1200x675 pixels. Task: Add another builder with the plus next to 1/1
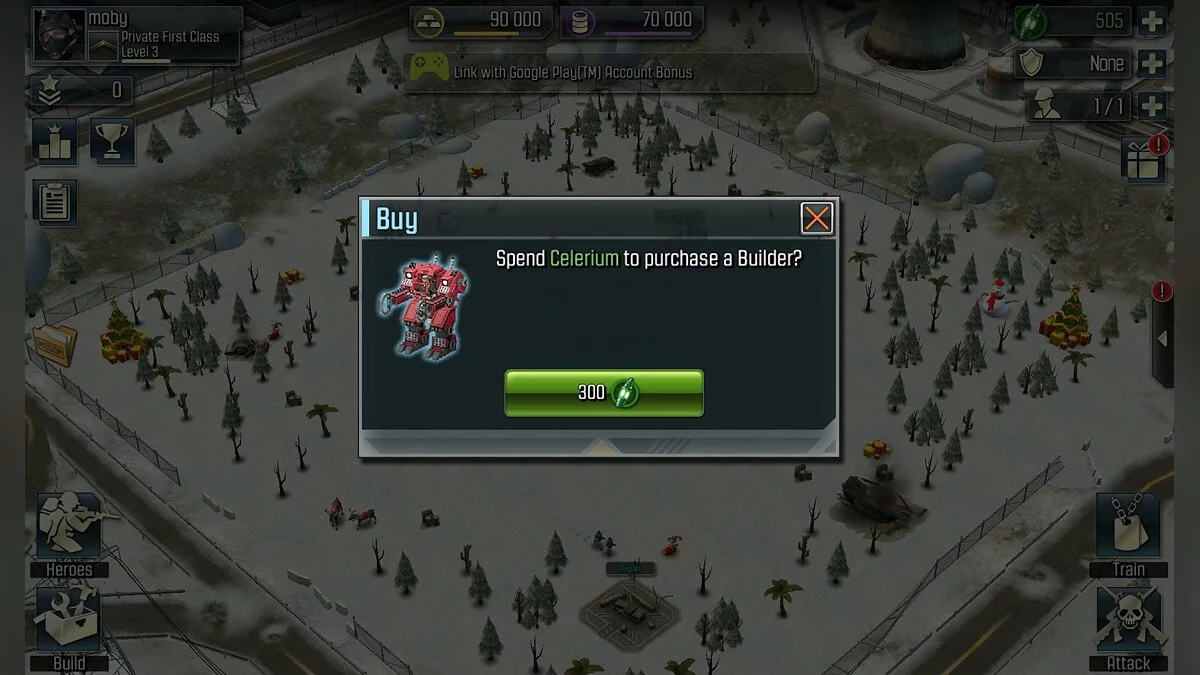1152,107
